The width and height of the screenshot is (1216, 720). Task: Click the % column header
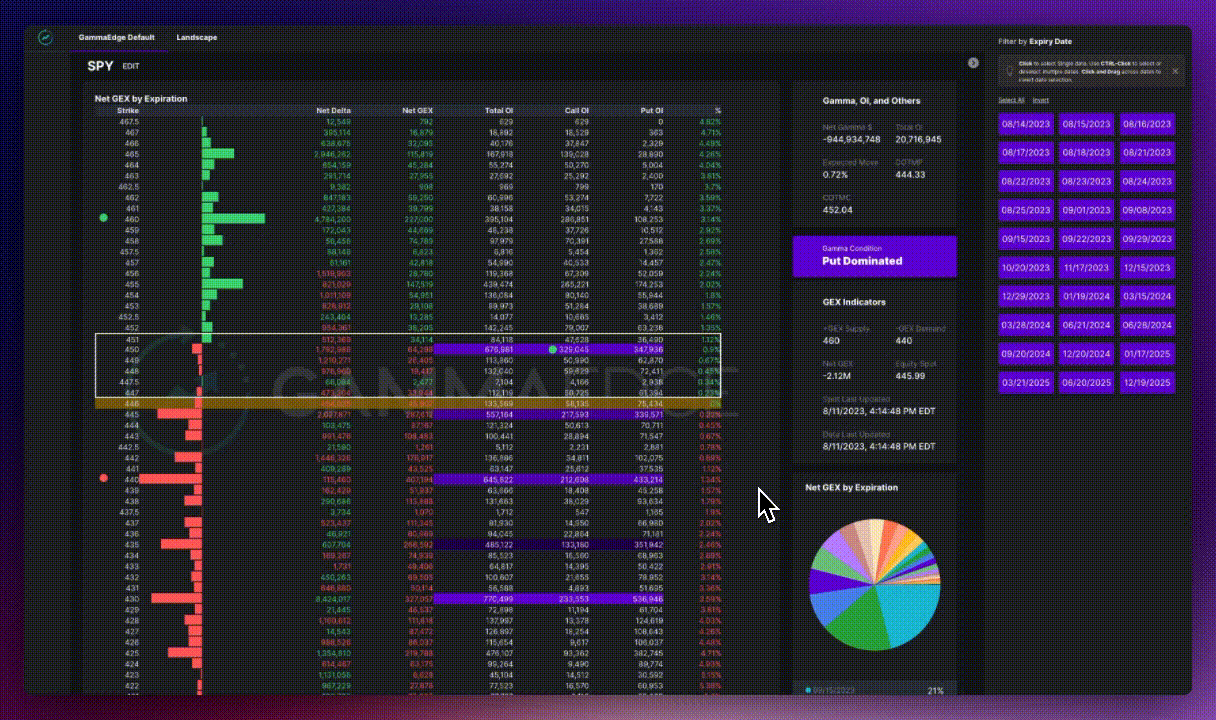717,110
